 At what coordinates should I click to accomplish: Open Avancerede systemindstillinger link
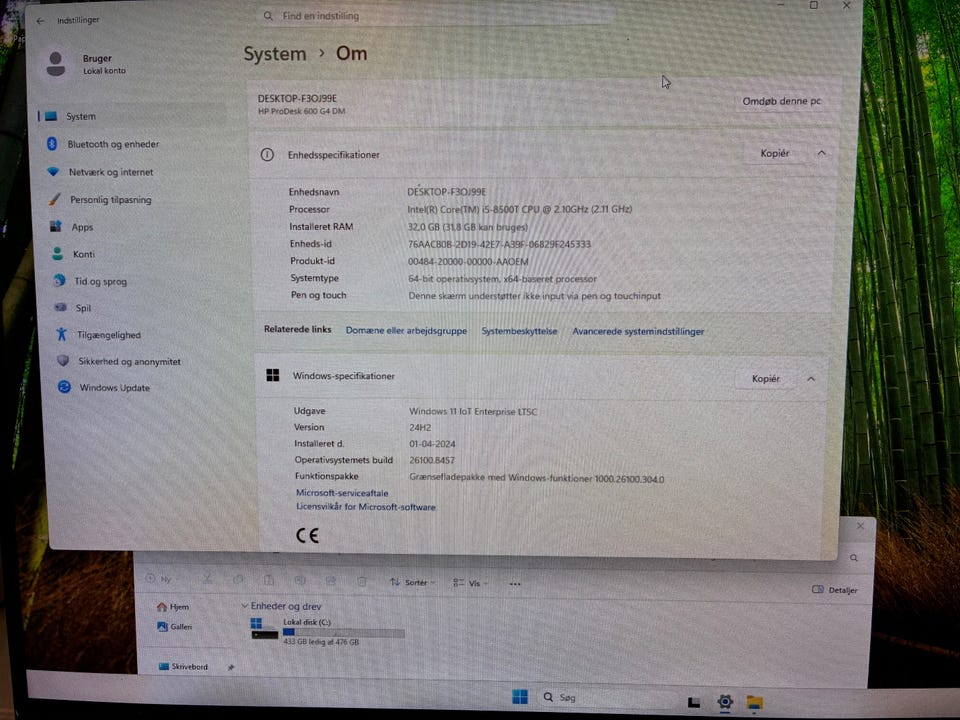tap(638, 332)
